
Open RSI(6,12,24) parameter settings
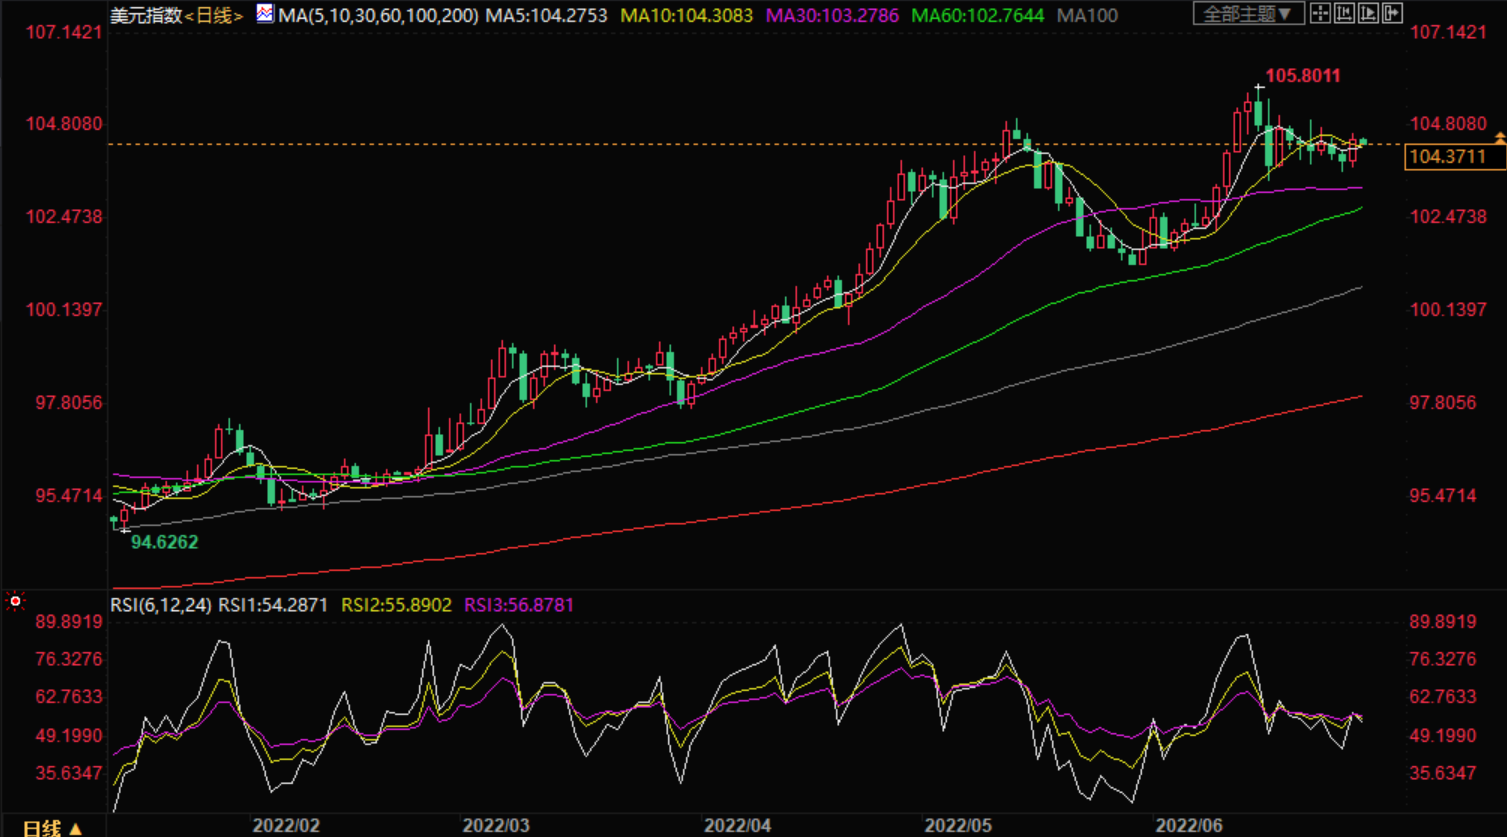[160, 605]
